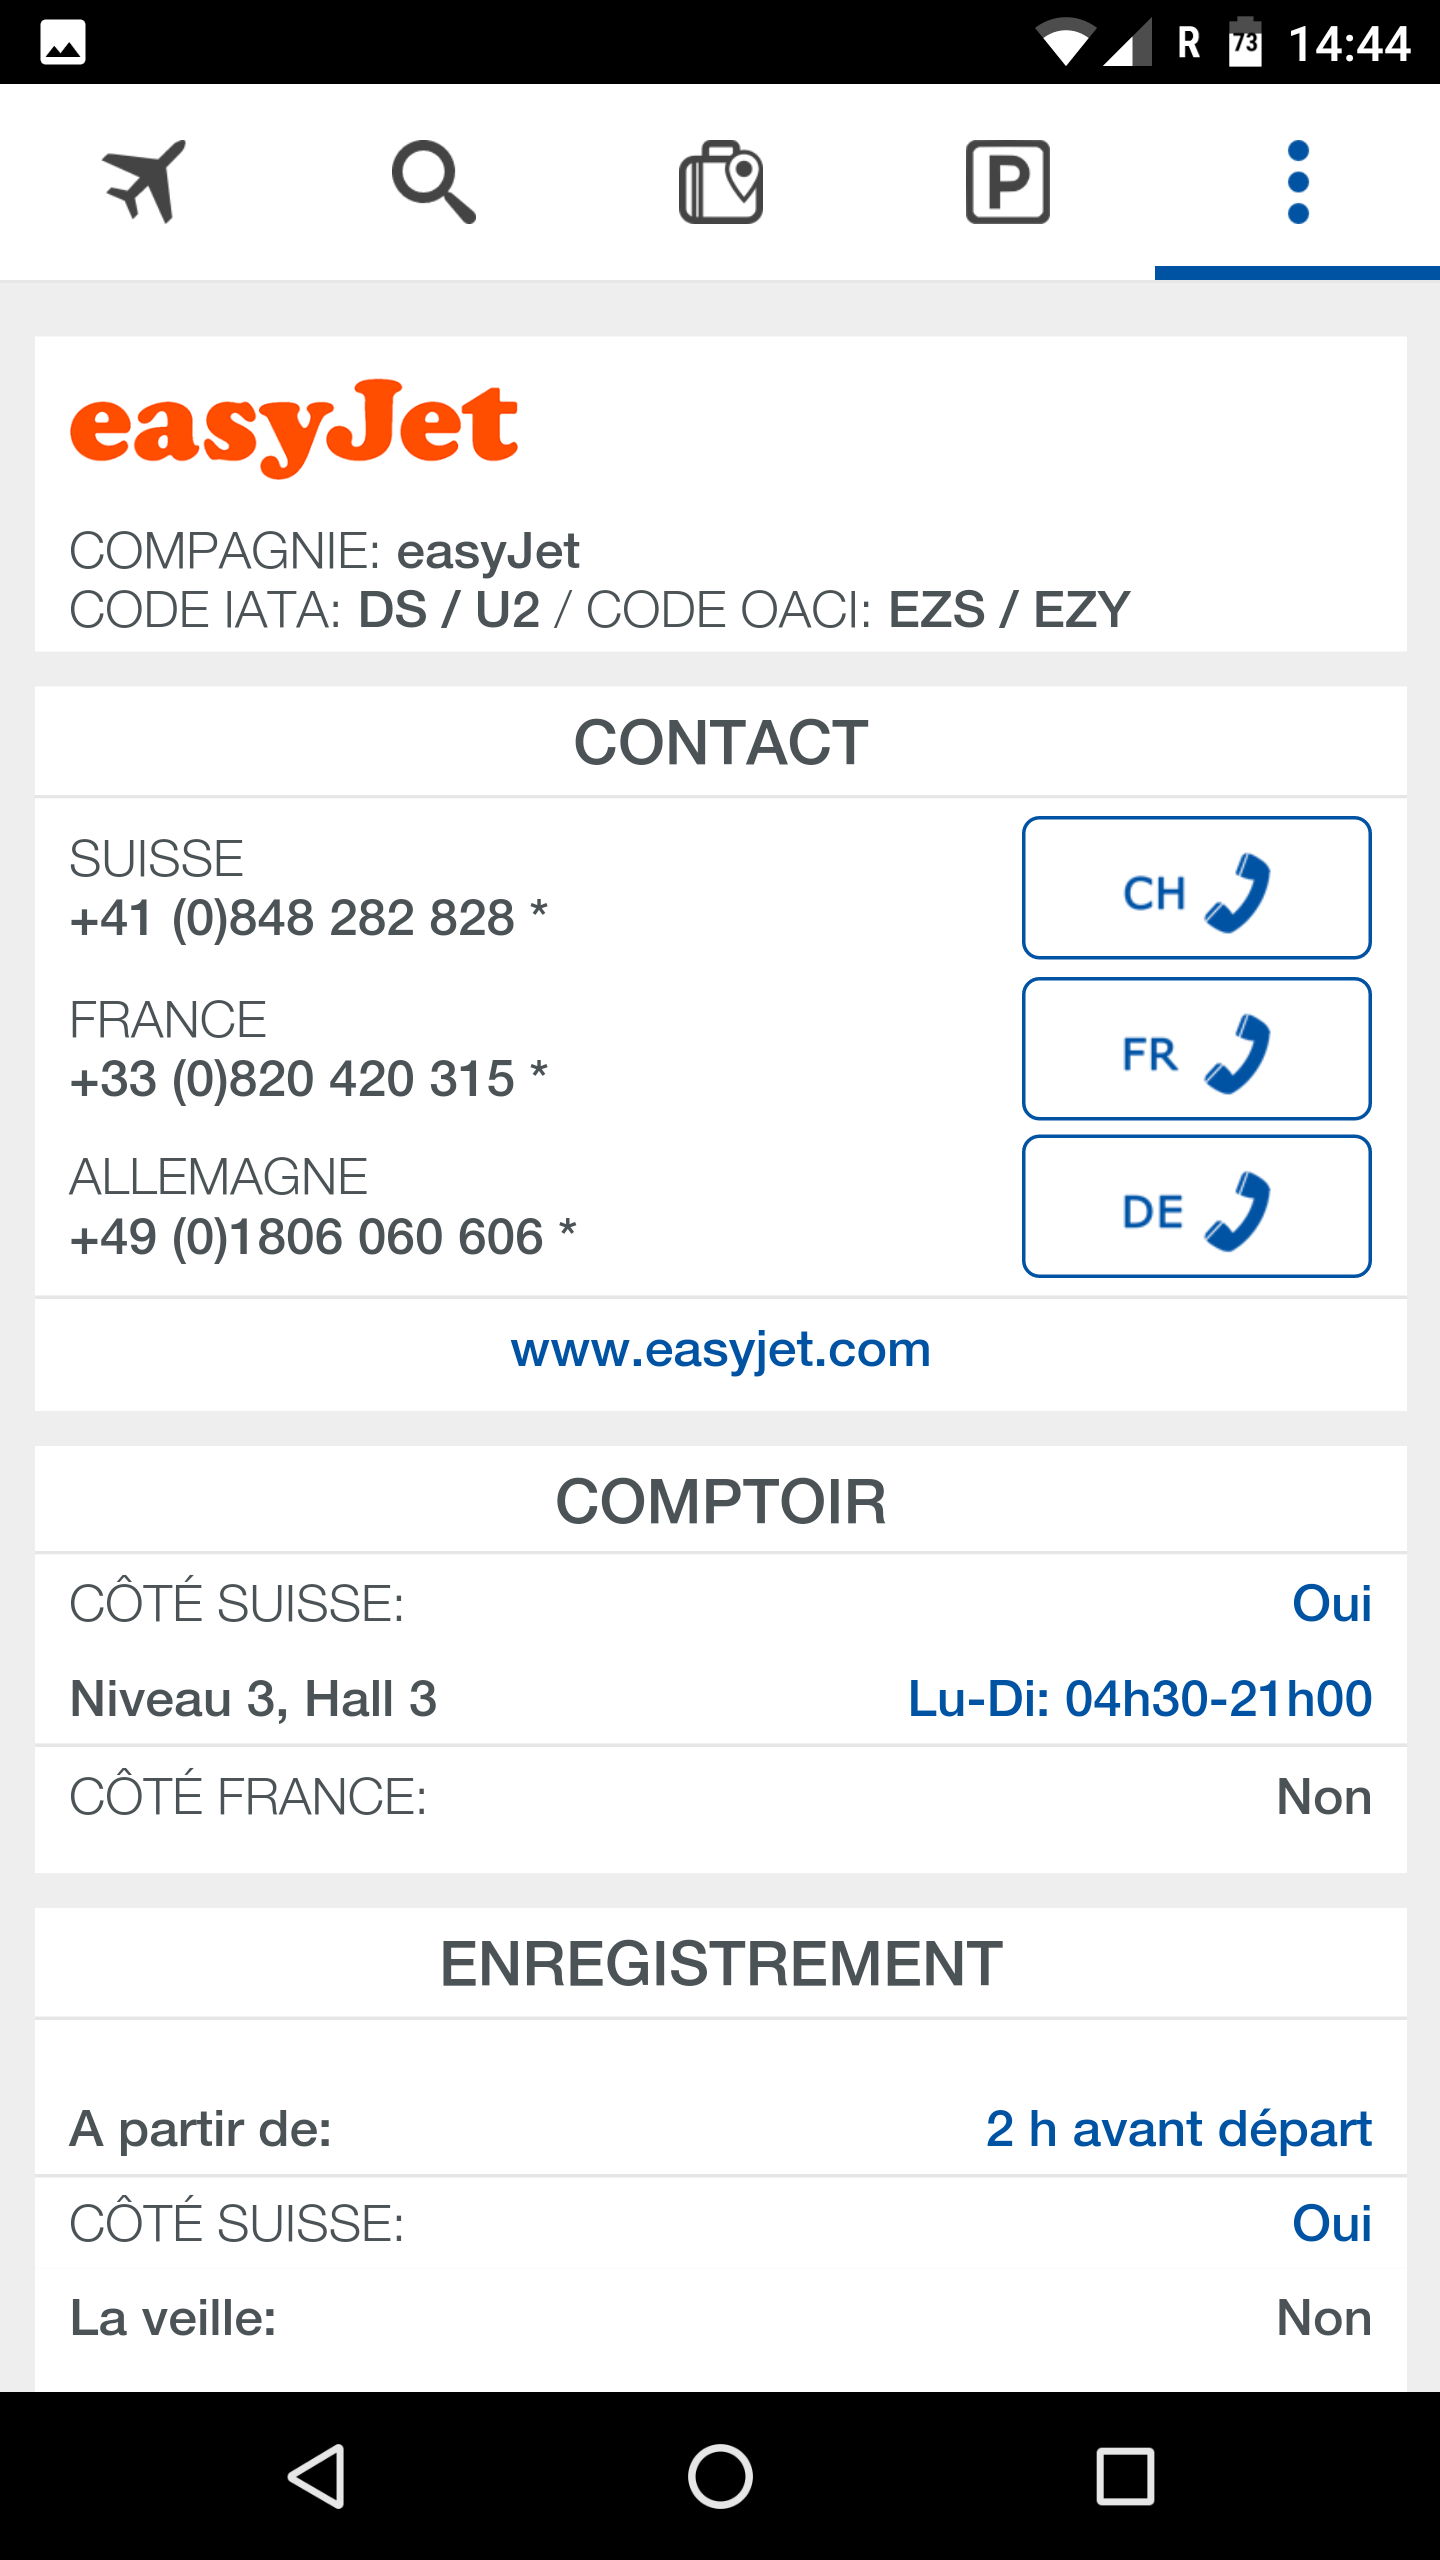The width and height of the screenshot is (1440, 2560).
Task: Select the ENREGISTREMENT section header
Action: [721, 1963]
